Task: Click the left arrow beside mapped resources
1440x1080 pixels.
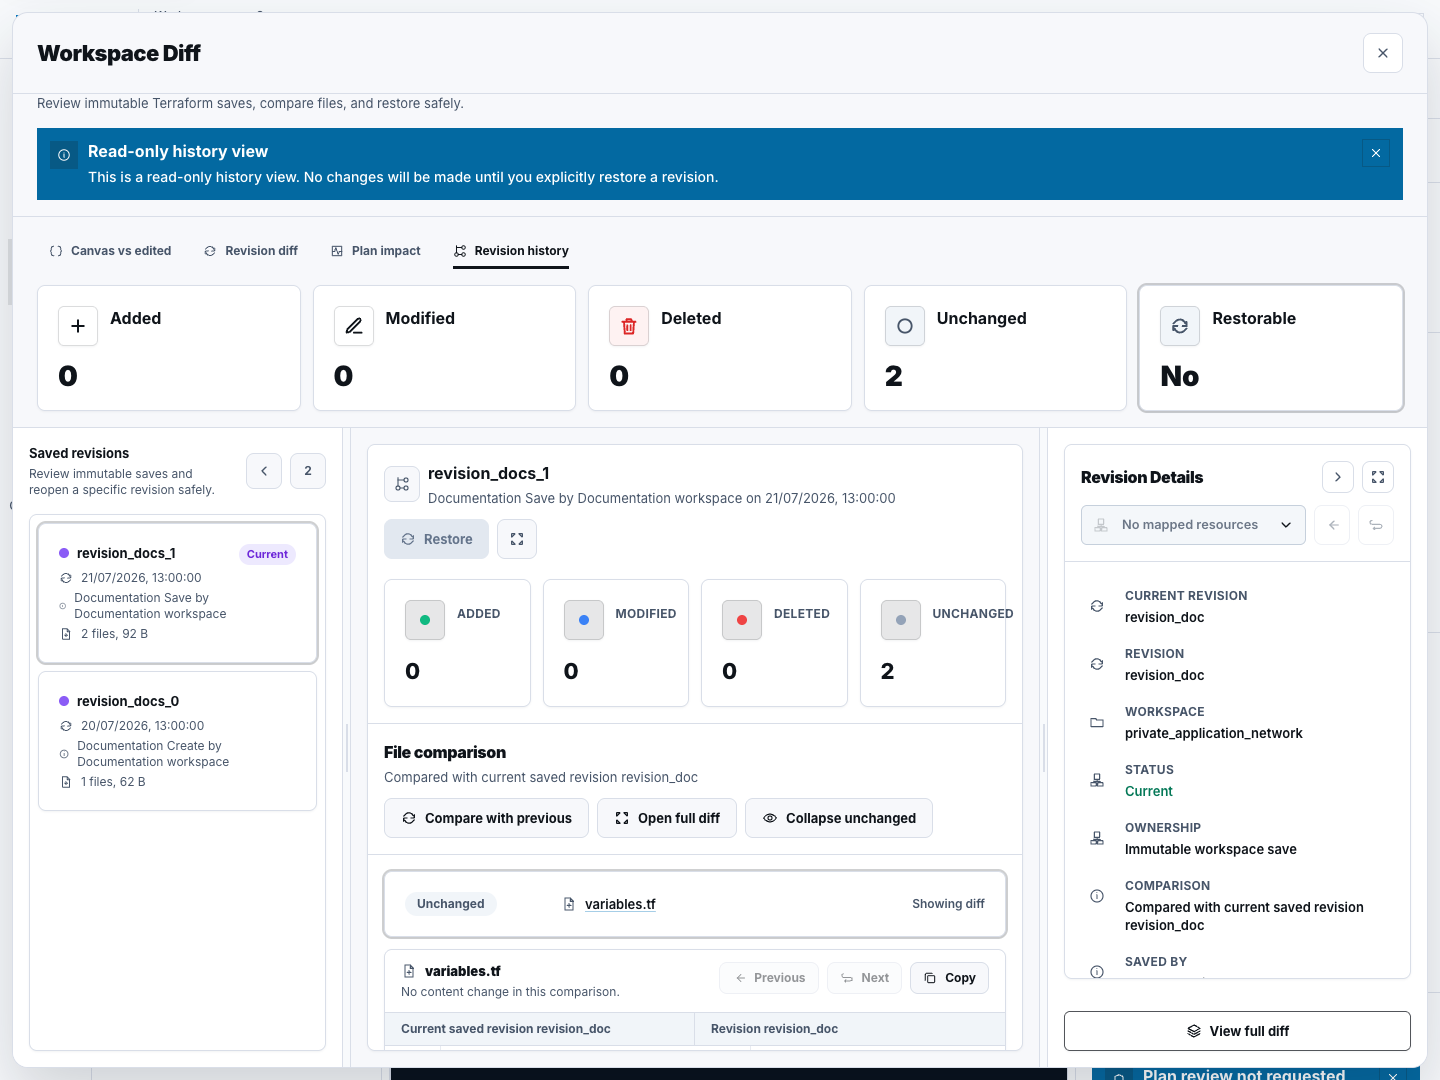Action: click(x=1333, y=525)
